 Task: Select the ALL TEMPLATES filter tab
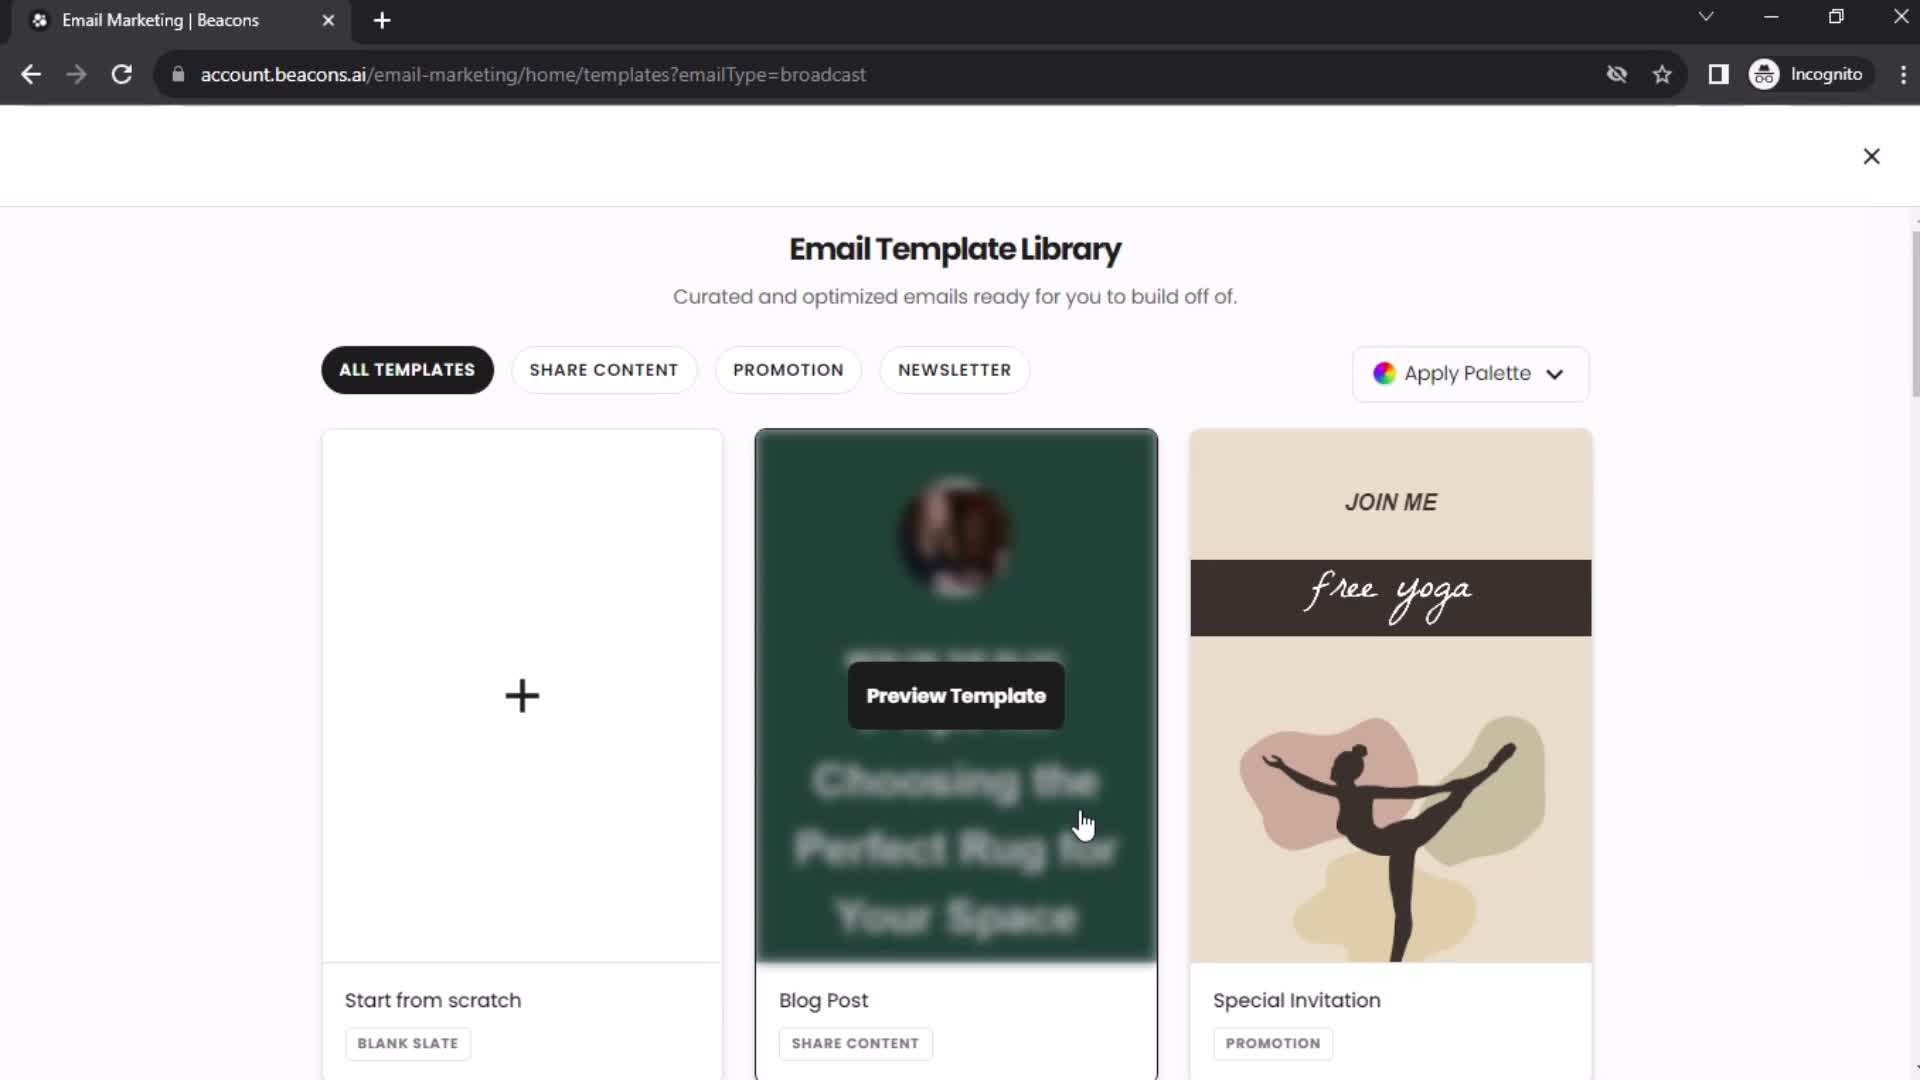[407, 369]
